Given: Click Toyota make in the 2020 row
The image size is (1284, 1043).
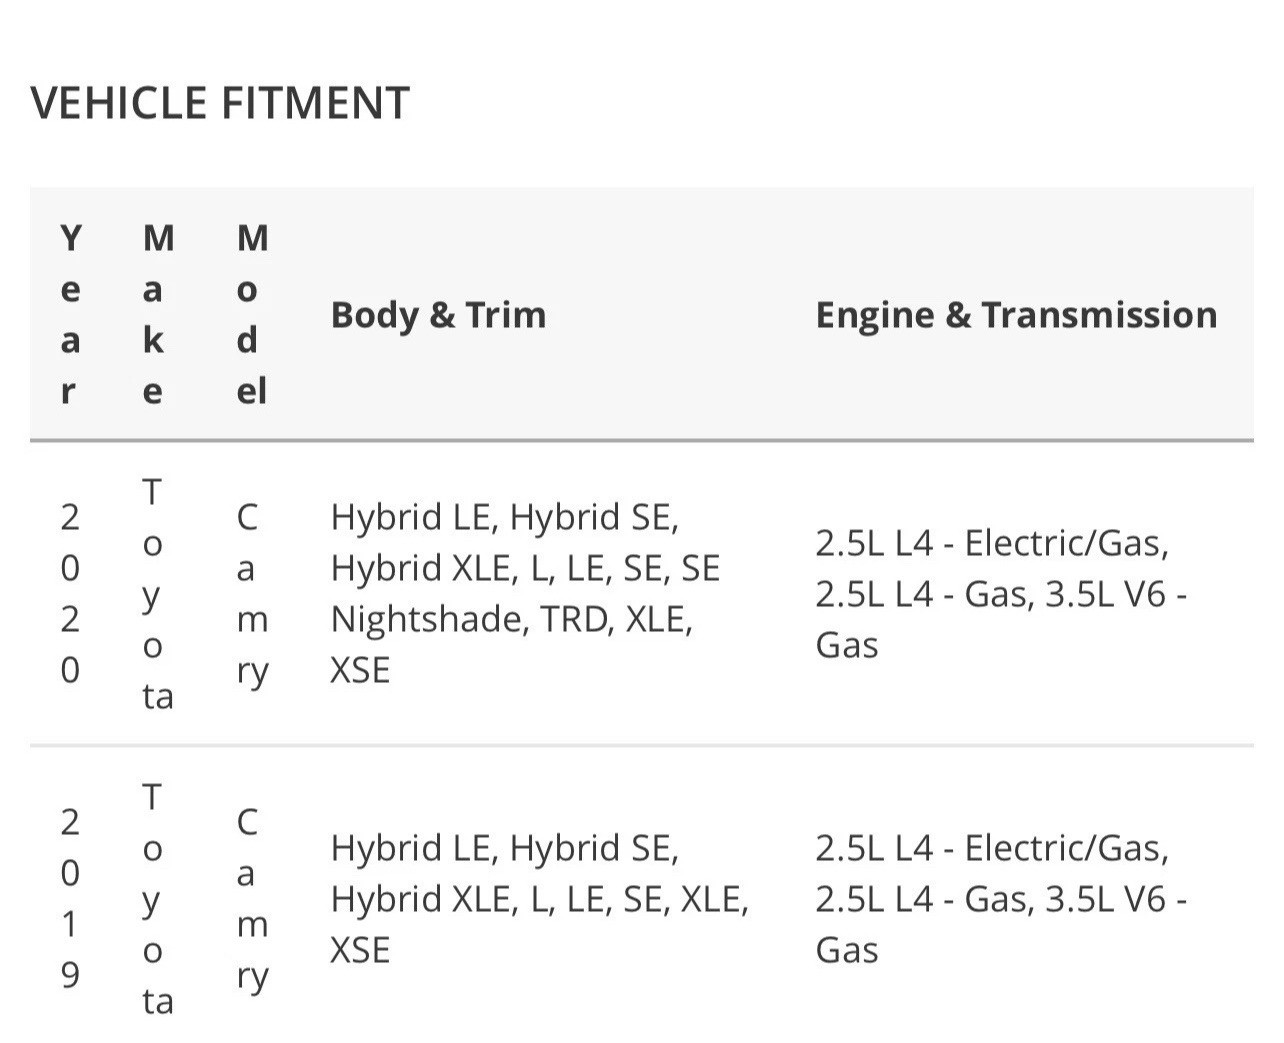Looking at the screenshot, I should point(157,593).
